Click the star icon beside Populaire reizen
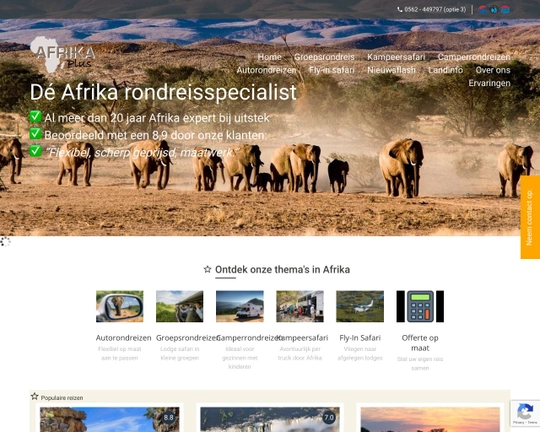Viewport: 540px width, 432px height. click(x=34, y=397)
